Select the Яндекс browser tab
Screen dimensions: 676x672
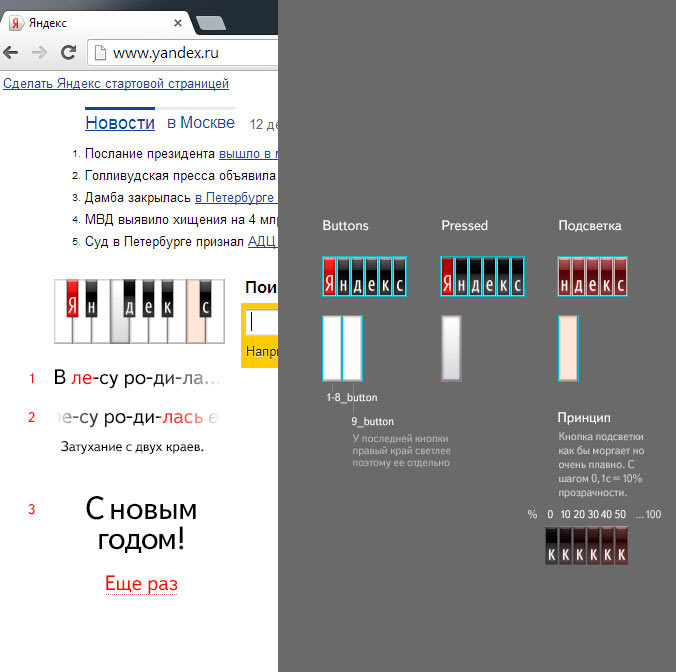pyautogui.click(x=97, y=23)
